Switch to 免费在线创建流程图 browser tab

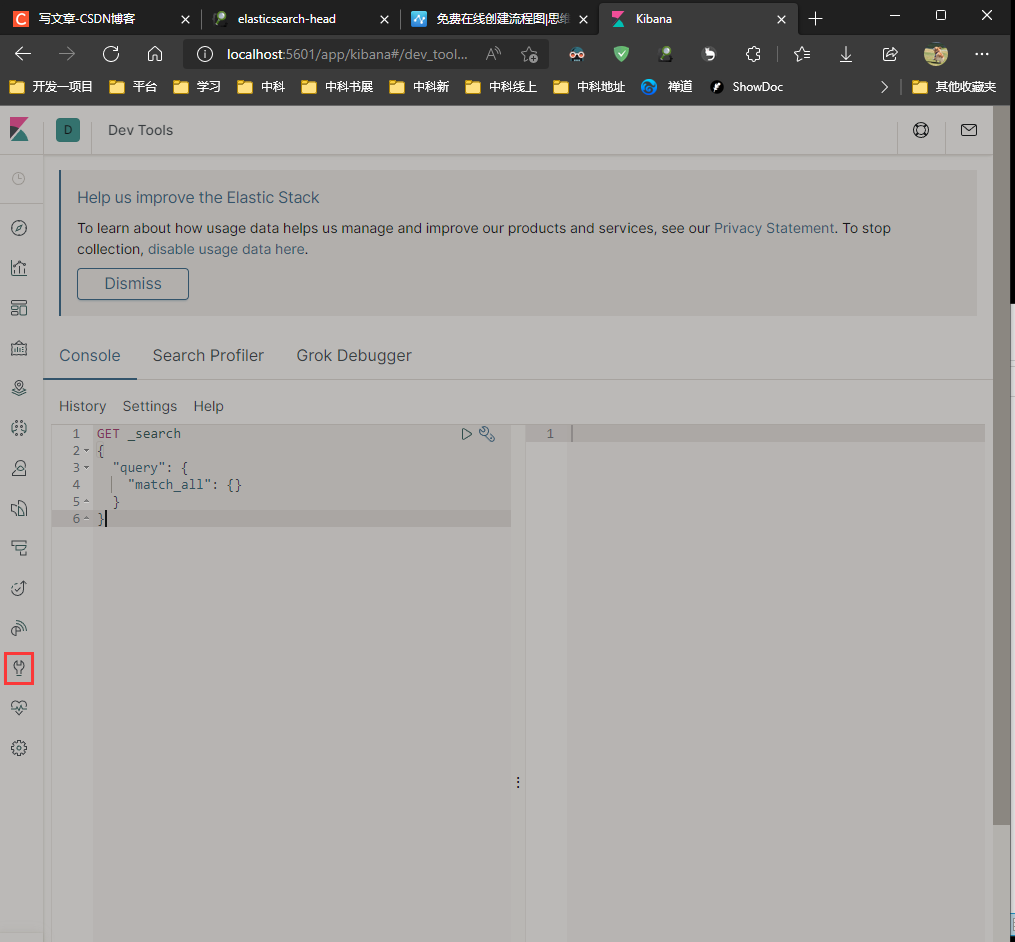[497, 19]
